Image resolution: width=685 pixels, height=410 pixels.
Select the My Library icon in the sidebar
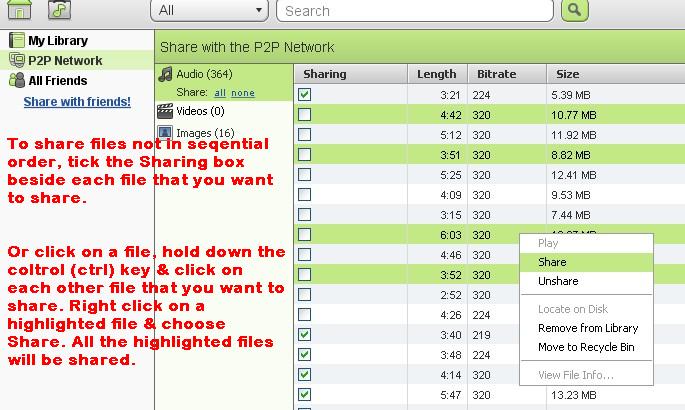[x=16, y=41]
